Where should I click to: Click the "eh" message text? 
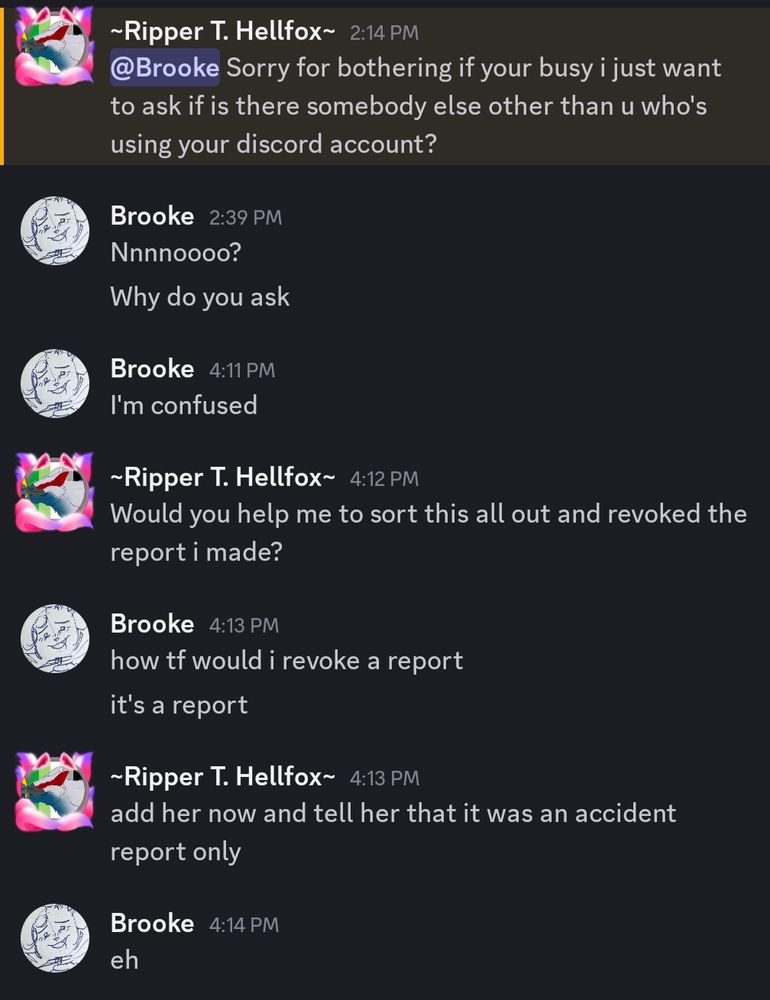tap(124, 960)
